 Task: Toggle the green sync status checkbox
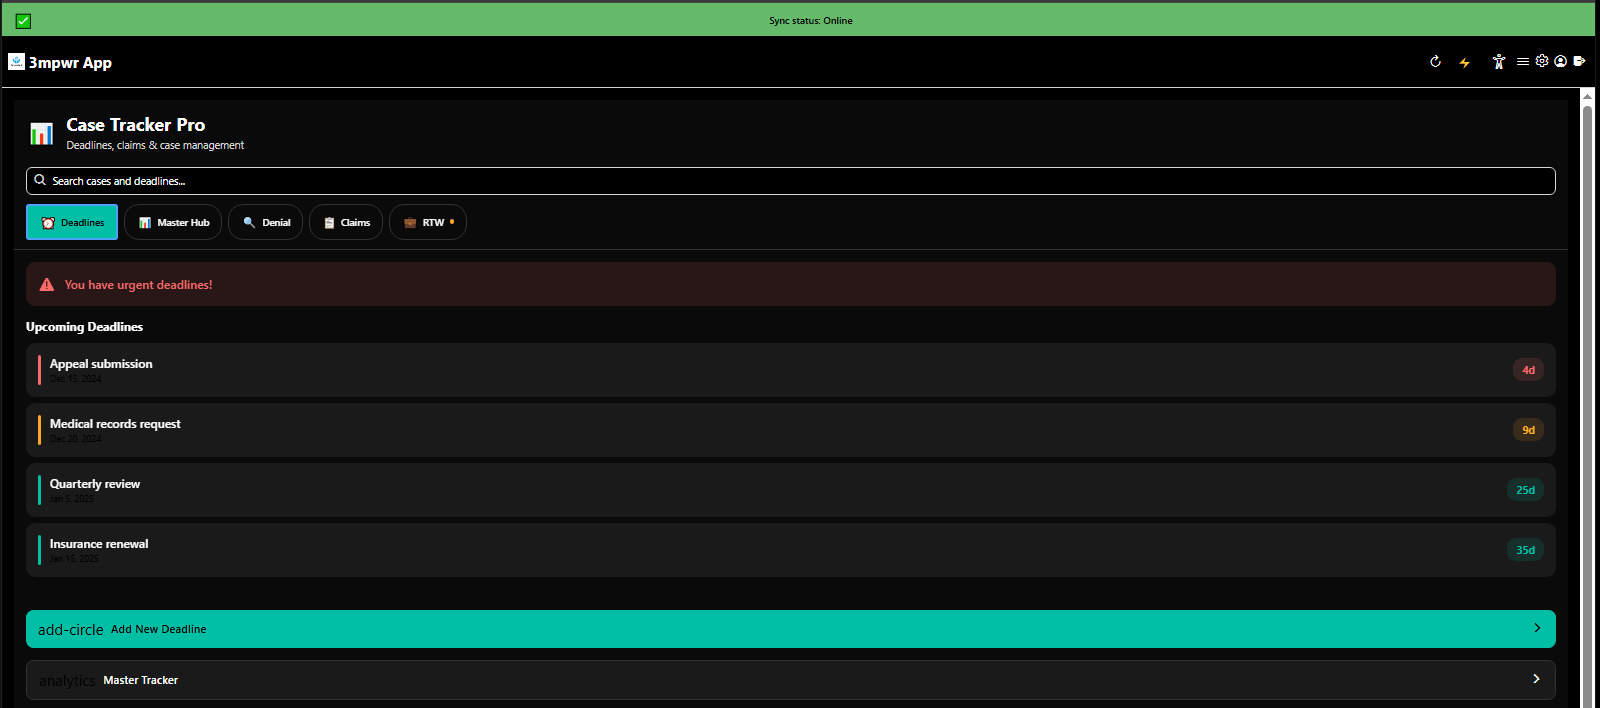[23, 21]
